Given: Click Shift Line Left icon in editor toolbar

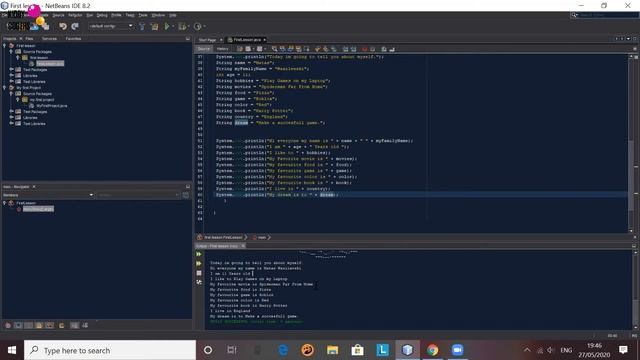Looking at the screenshot, I should (345, 49).
